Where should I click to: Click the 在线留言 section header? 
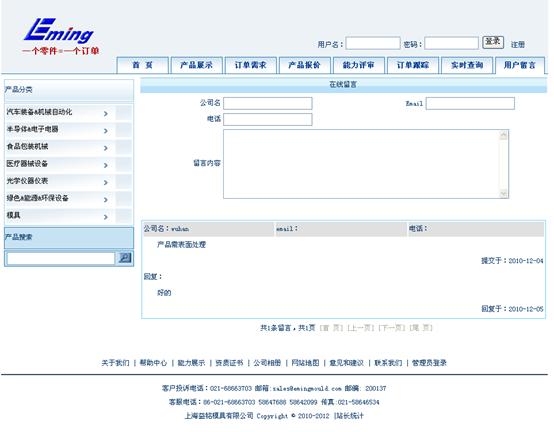[x=343, y=84]
